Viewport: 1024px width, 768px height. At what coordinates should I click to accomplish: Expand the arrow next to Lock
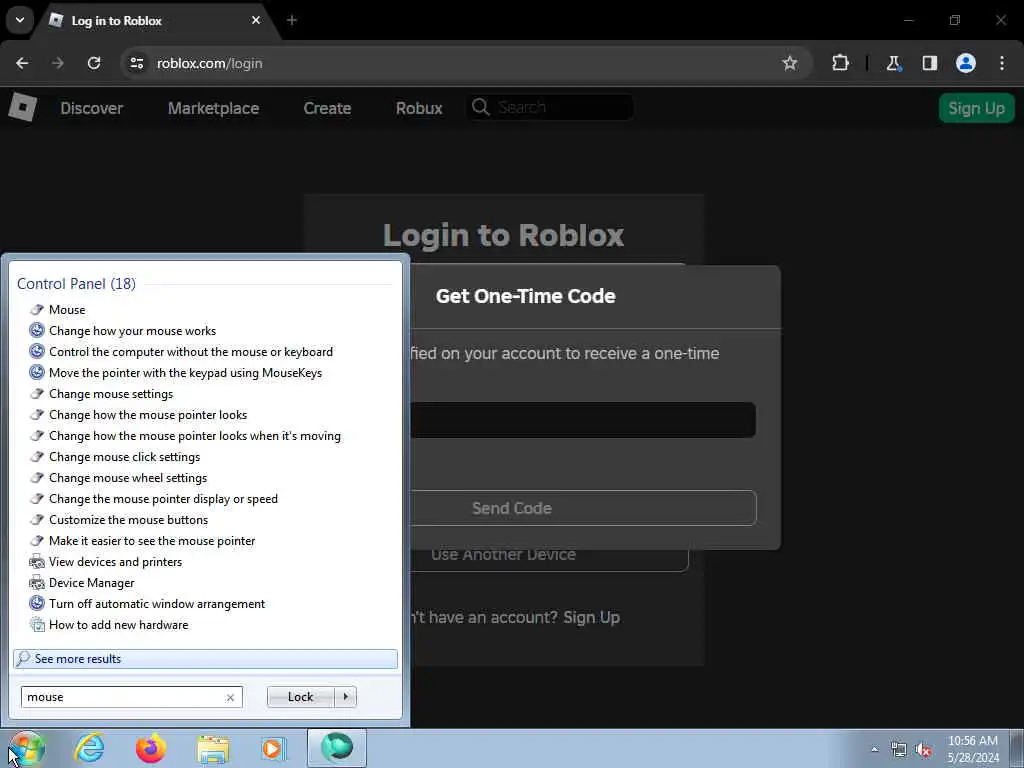tap(345, 697)
